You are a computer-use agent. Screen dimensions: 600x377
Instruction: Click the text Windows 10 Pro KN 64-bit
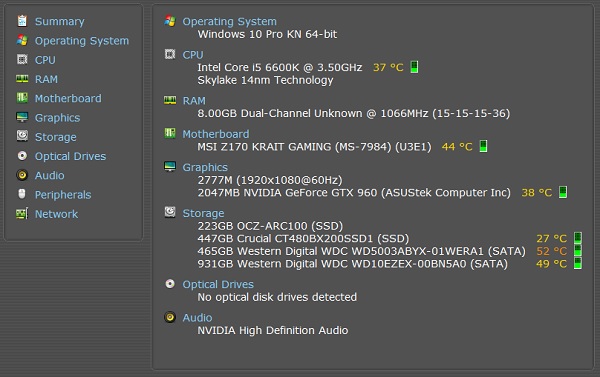tap(267, 34)
